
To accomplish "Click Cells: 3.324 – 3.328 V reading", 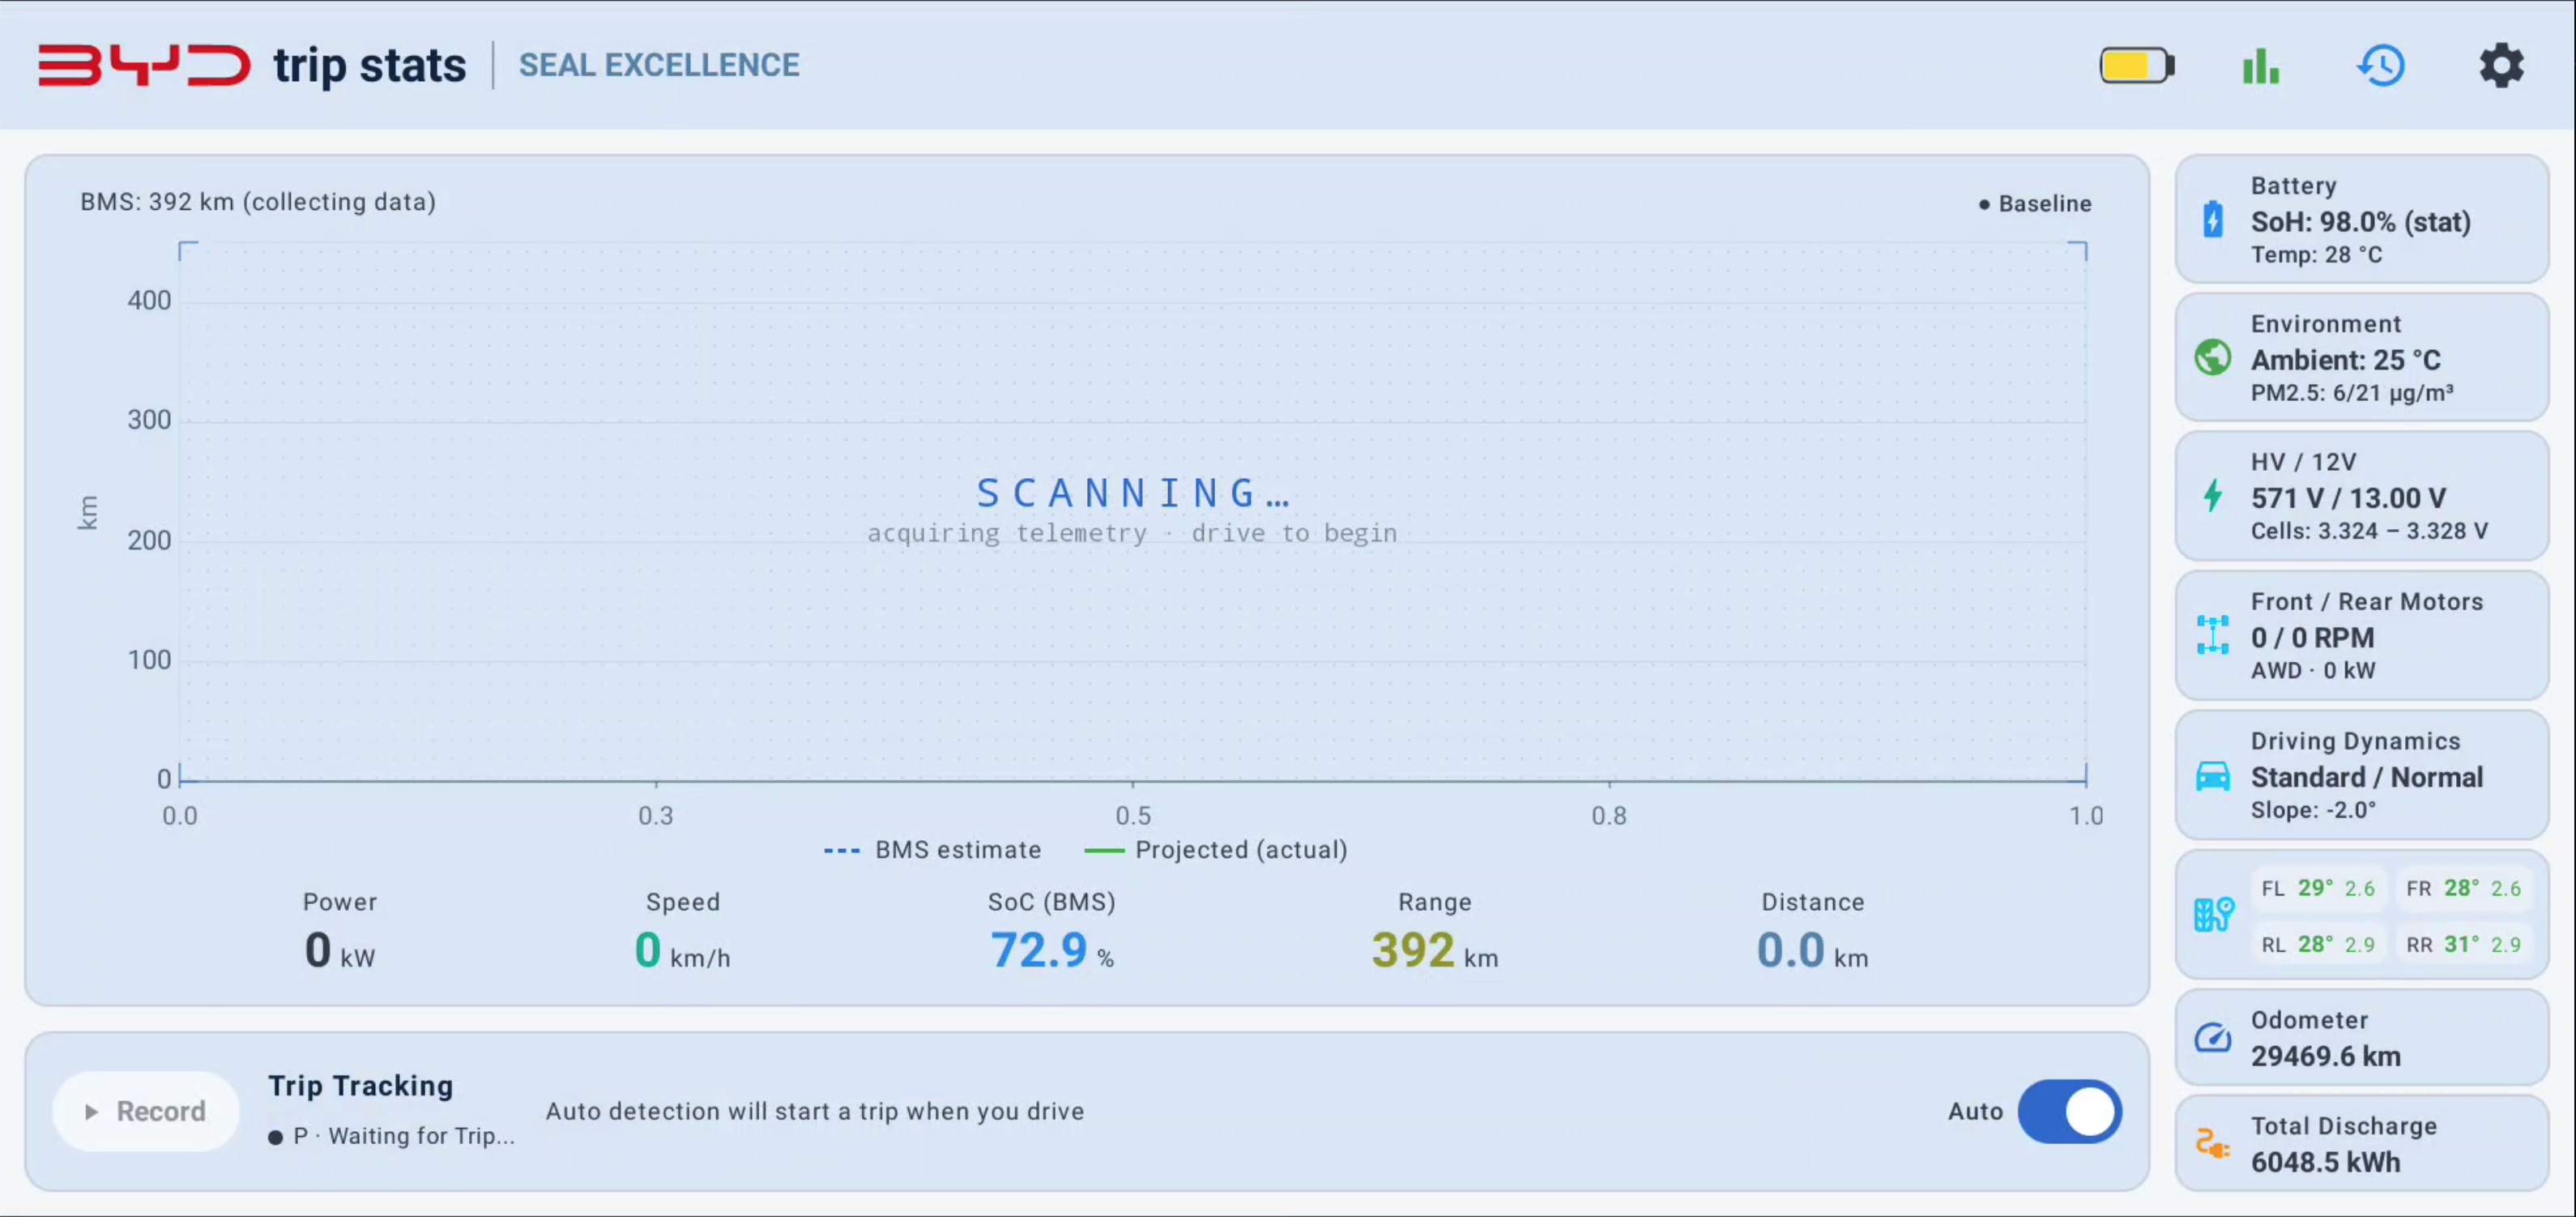I will [x=2369, y=531].
